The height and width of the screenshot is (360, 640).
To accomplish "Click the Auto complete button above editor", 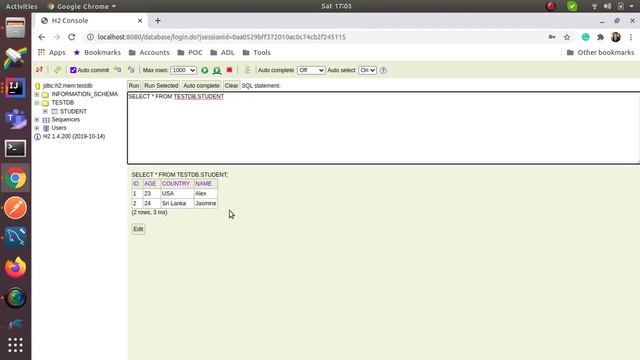I will (201, 86).
